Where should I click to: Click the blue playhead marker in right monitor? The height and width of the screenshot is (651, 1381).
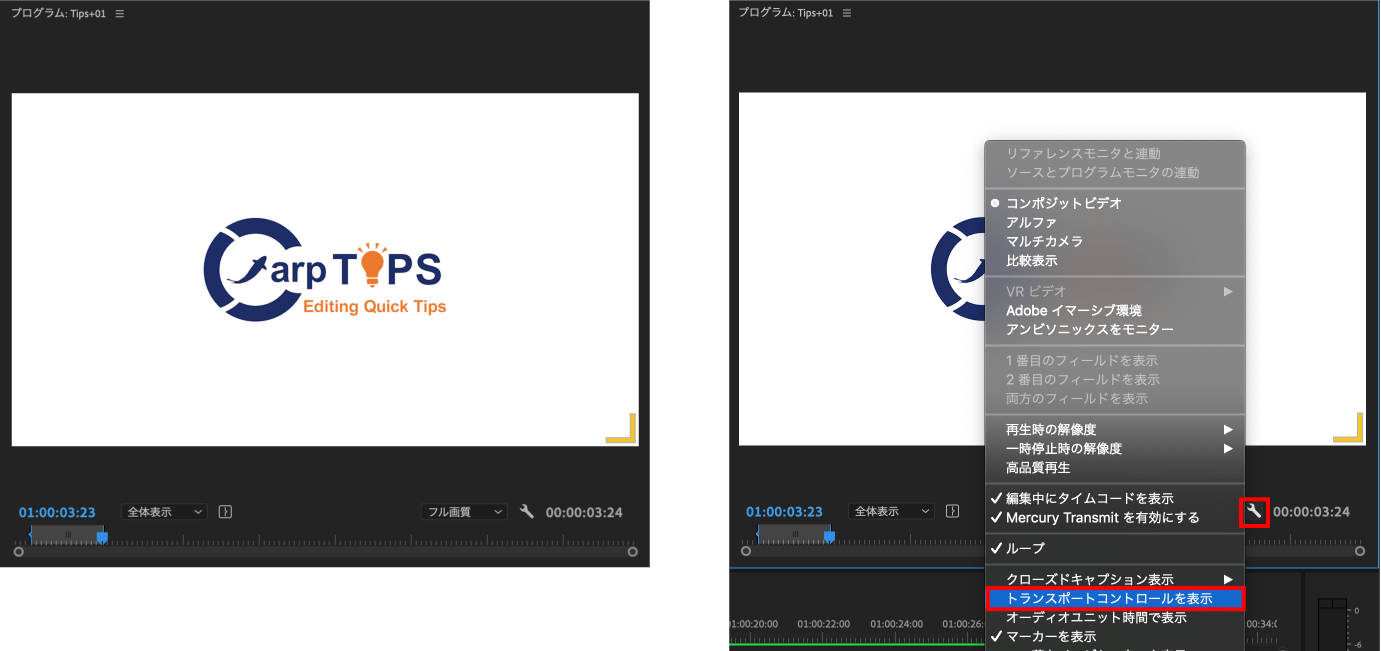829,537
